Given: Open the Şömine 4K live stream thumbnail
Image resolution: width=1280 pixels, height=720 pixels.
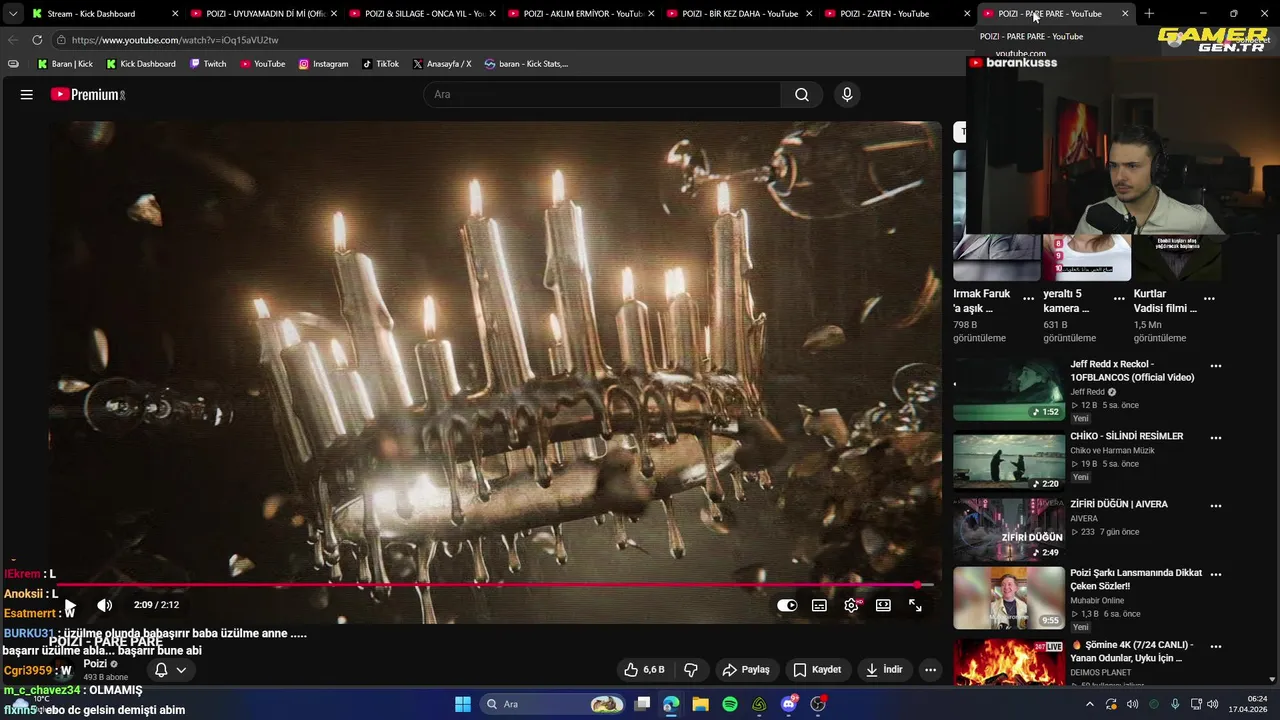Looking at the screenshot, I should point(1008,662).
